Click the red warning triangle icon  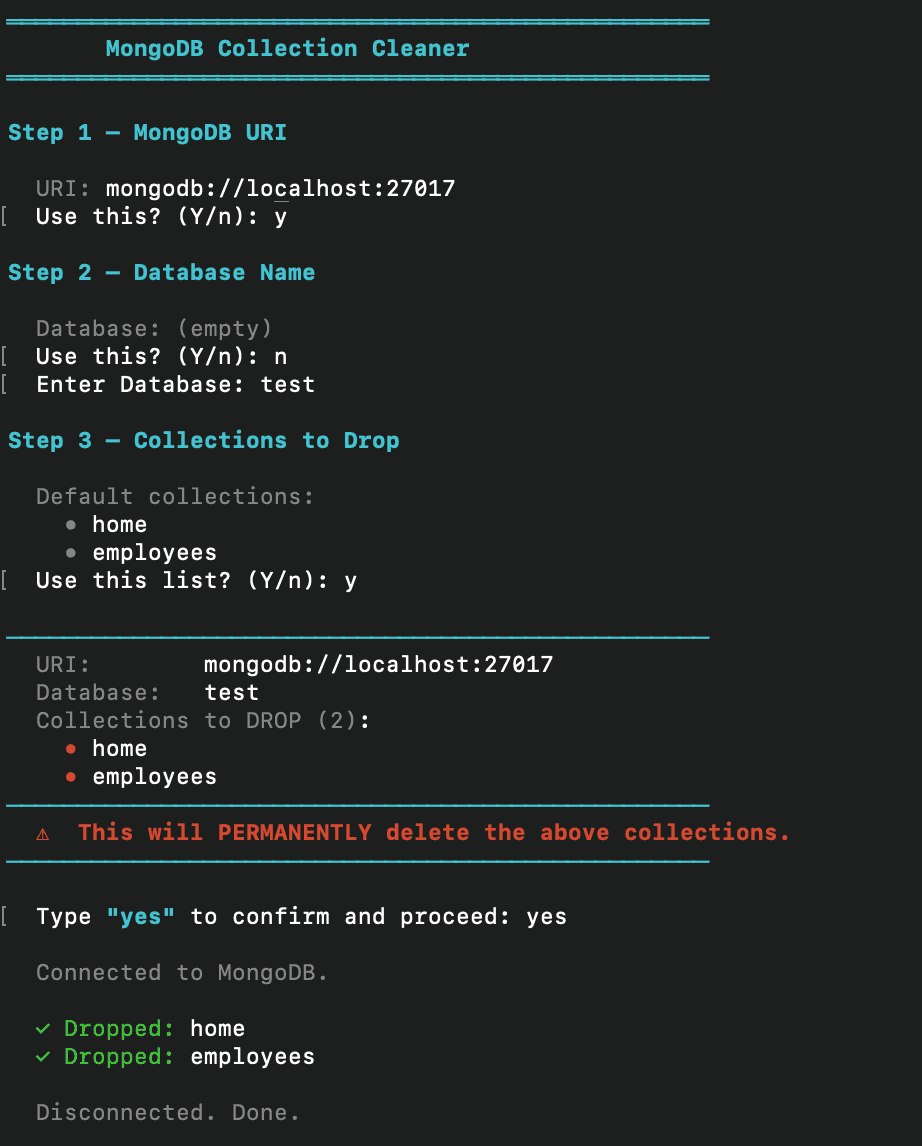[42, 834]
